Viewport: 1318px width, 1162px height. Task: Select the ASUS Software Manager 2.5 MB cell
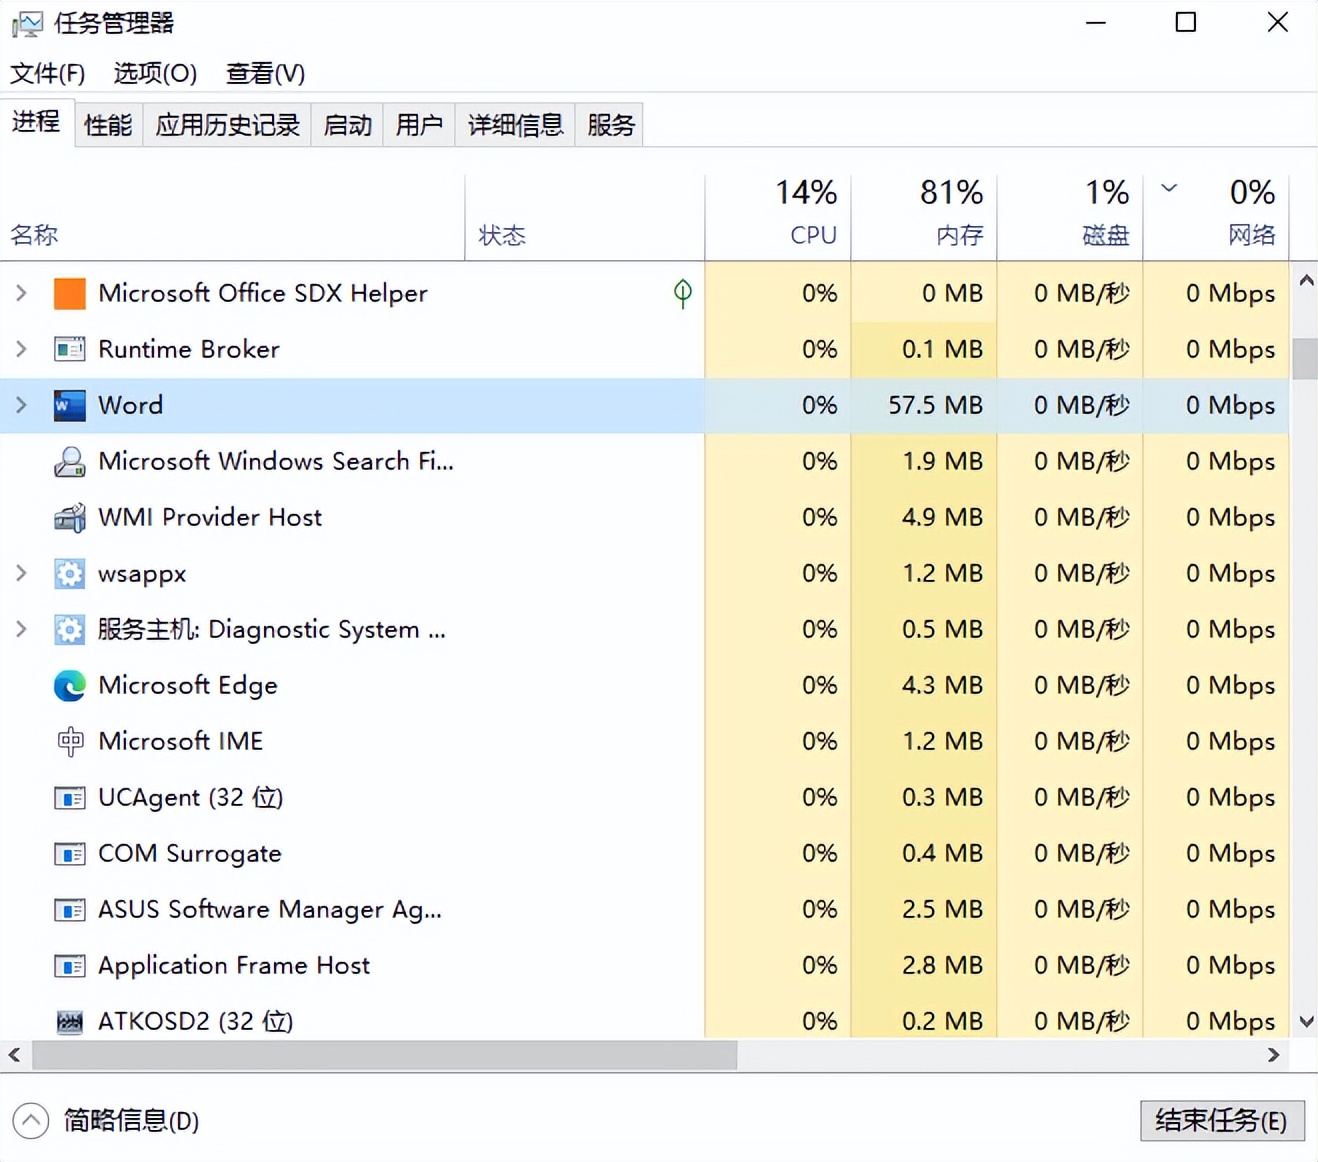(x=924, y=909)
